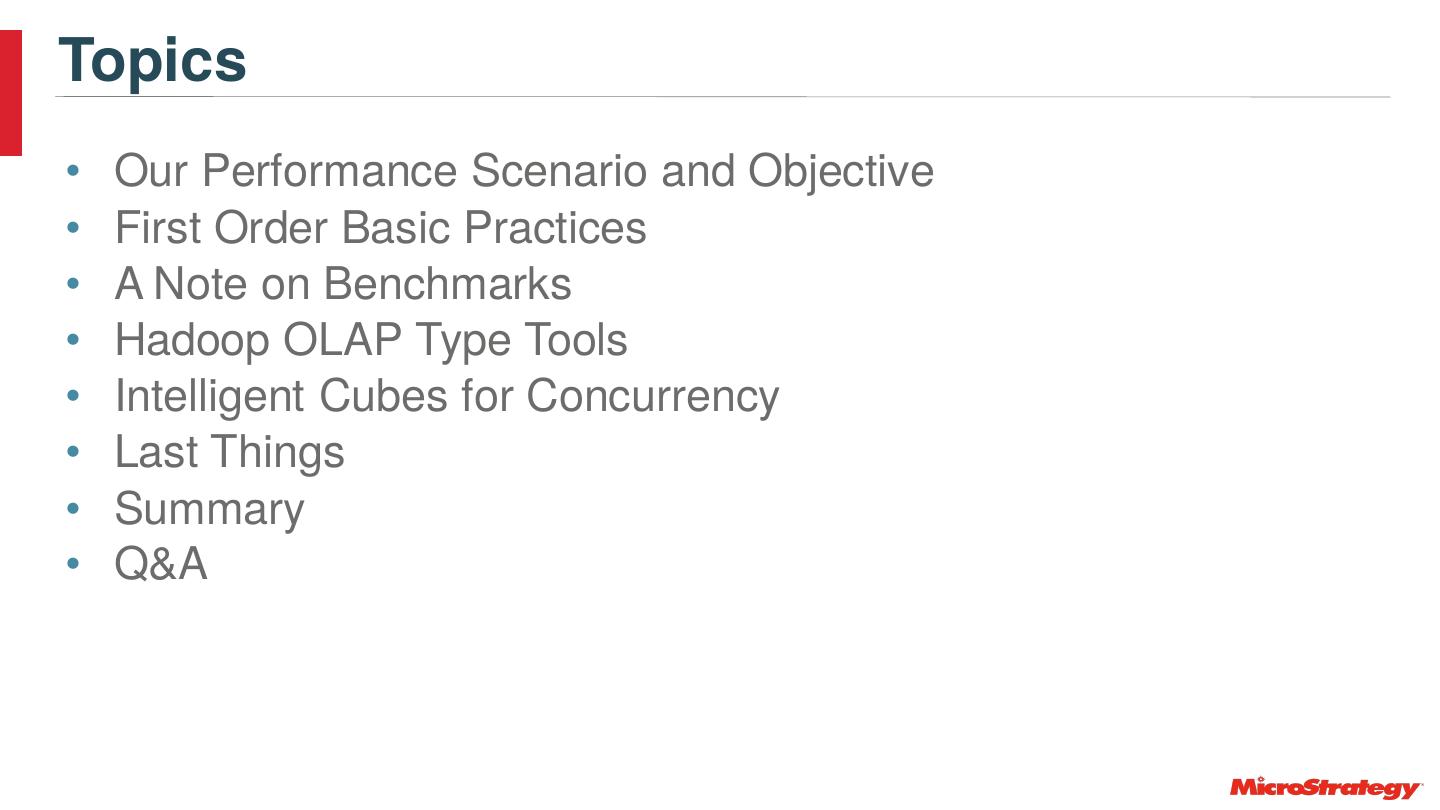Select First Order Basic Practices topic

(x=380, y=228)
